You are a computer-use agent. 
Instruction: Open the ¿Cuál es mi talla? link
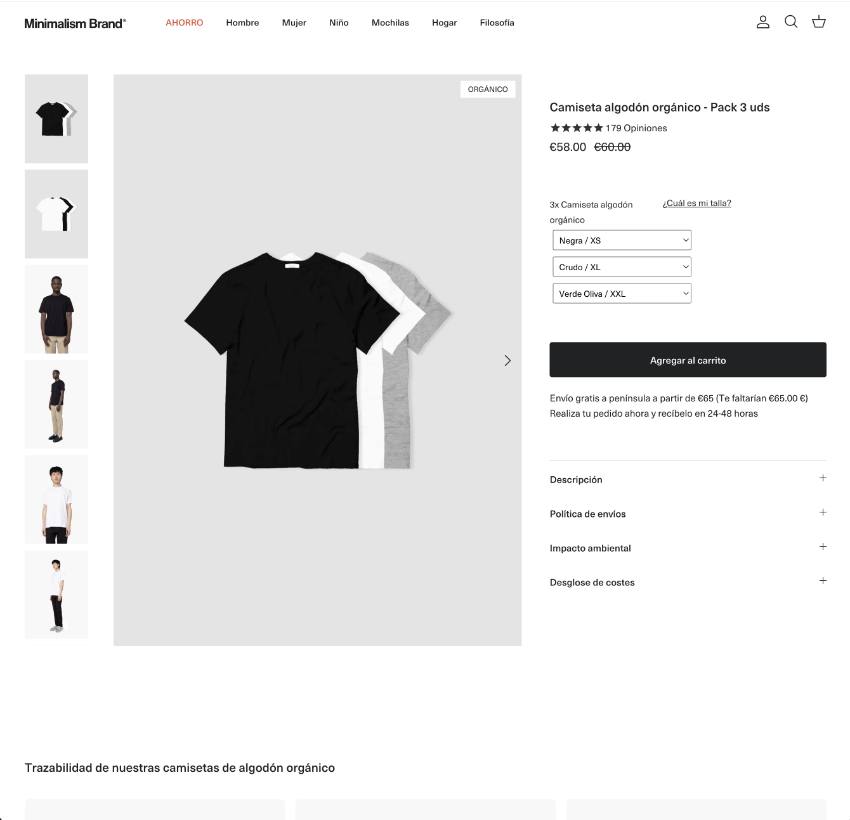point(697,203)
